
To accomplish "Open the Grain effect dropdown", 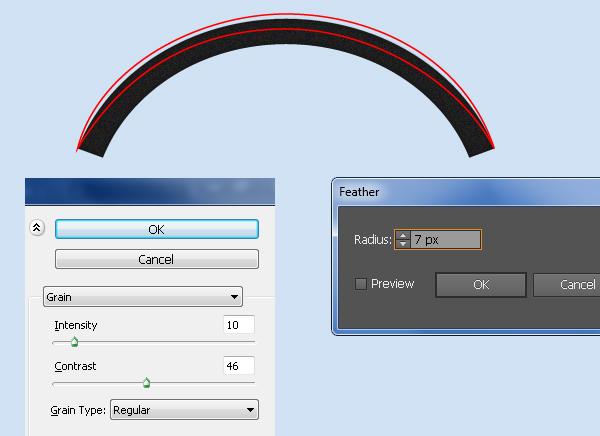I will coord(143,297).
